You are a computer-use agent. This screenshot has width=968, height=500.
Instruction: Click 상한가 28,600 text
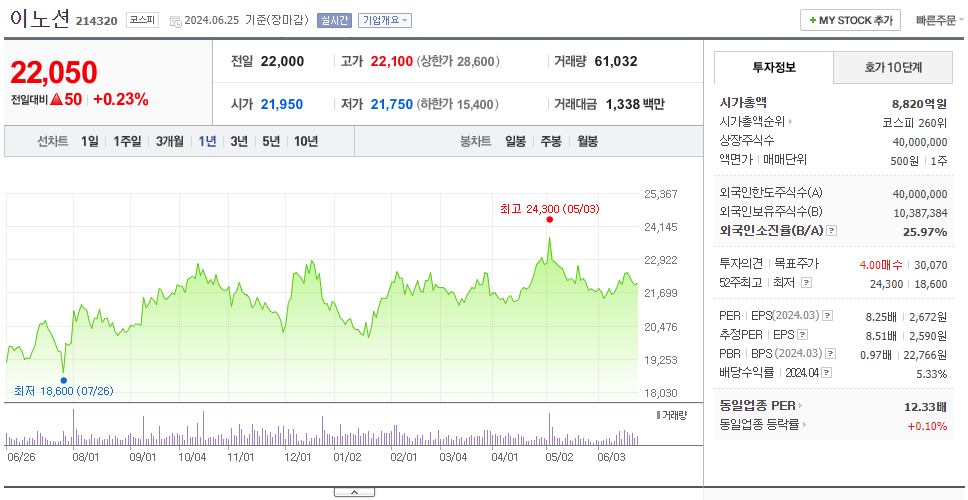pyautogui.click(x=457, y=62)
